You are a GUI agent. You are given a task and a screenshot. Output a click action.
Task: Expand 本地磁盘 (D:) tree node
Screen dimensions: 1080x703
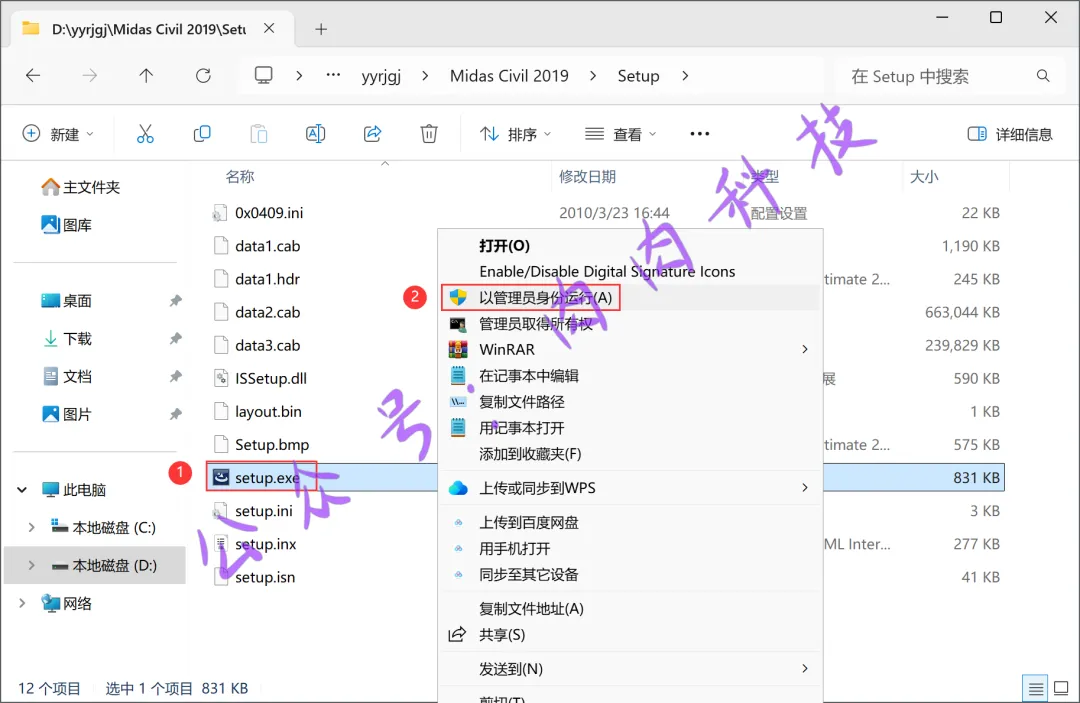tap(32, 565)
